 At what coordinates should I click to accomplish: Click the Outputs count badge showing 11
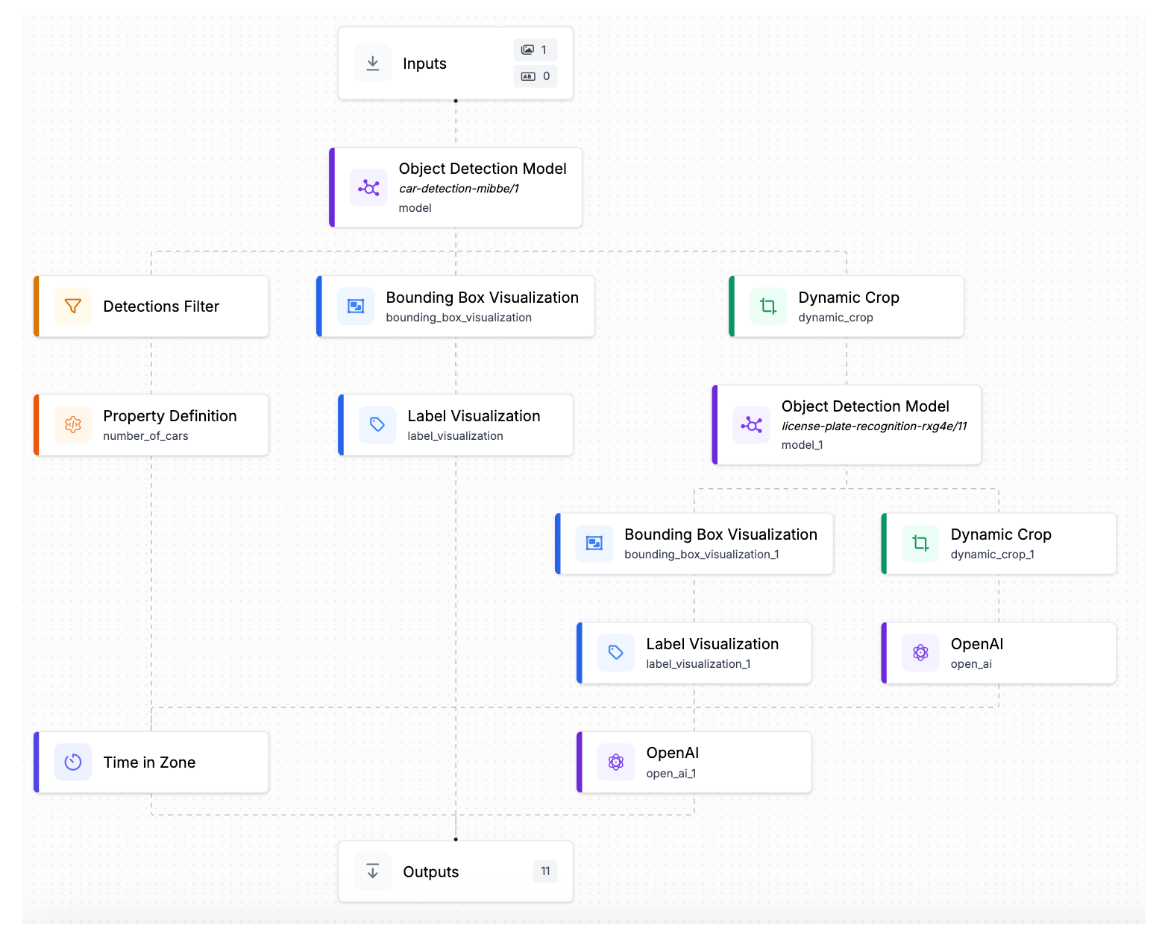click(x=545, y=871)
